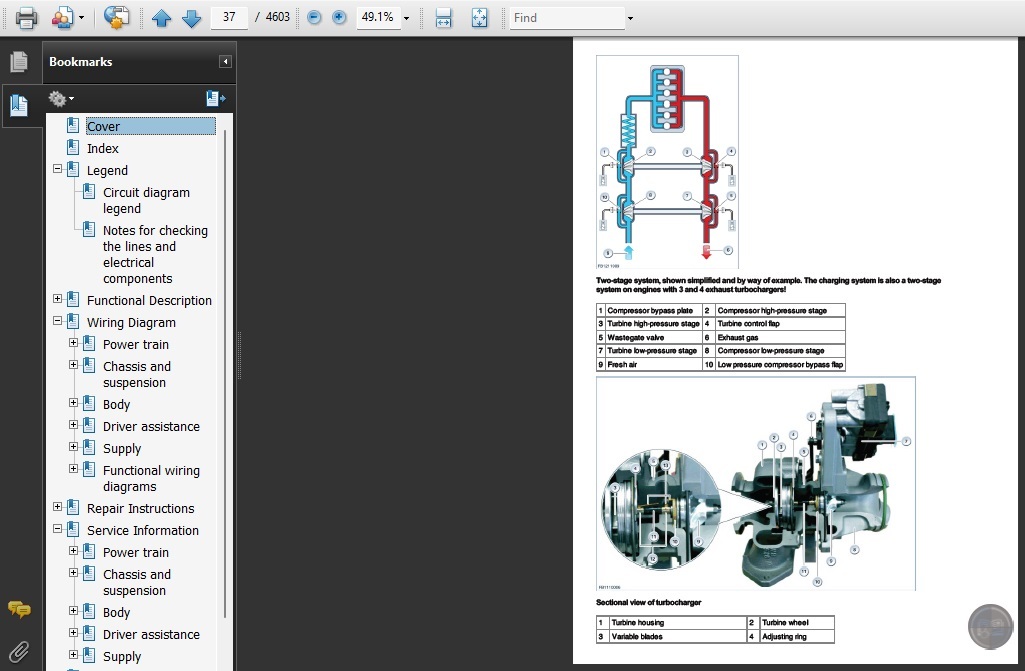The width and height of the screenshot is (1025, 671).
Task: Click the two-stage system diagram image
Action: (667, 162)
